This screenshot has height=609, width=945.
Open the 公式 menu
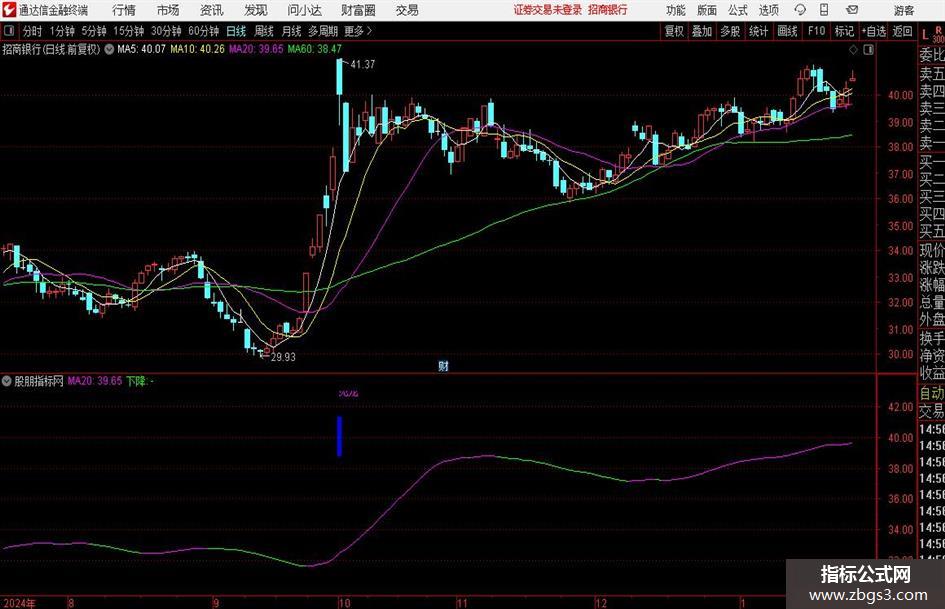(738, 10)
